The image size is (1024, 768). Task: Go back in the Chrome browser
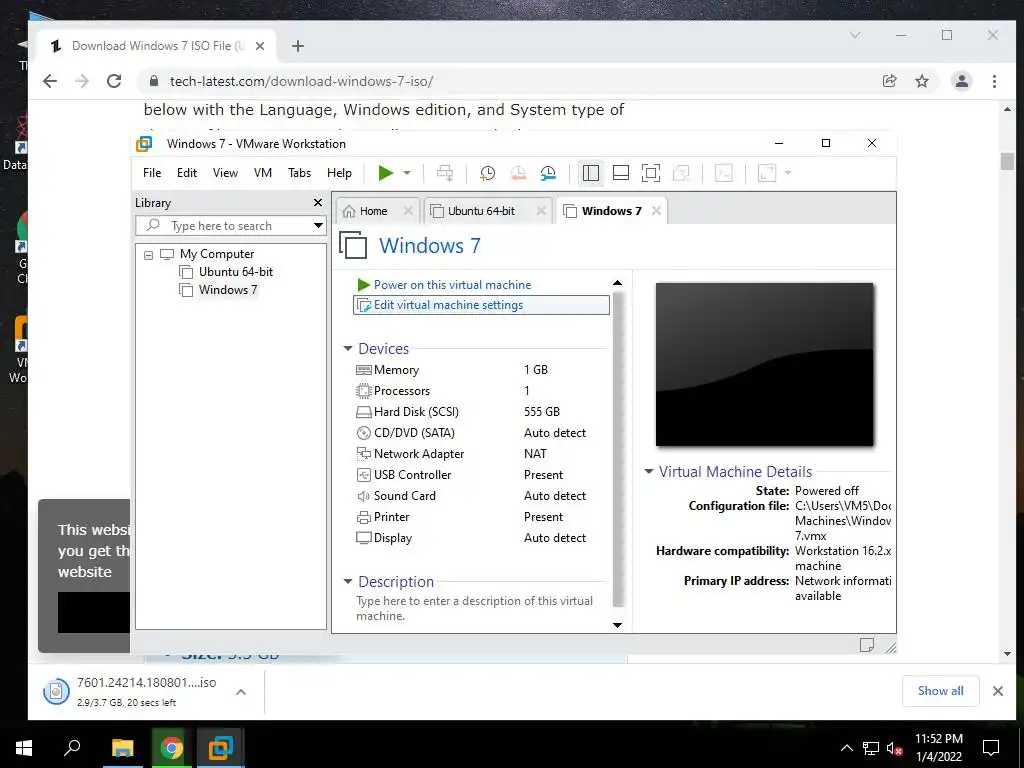coord(50,81)
